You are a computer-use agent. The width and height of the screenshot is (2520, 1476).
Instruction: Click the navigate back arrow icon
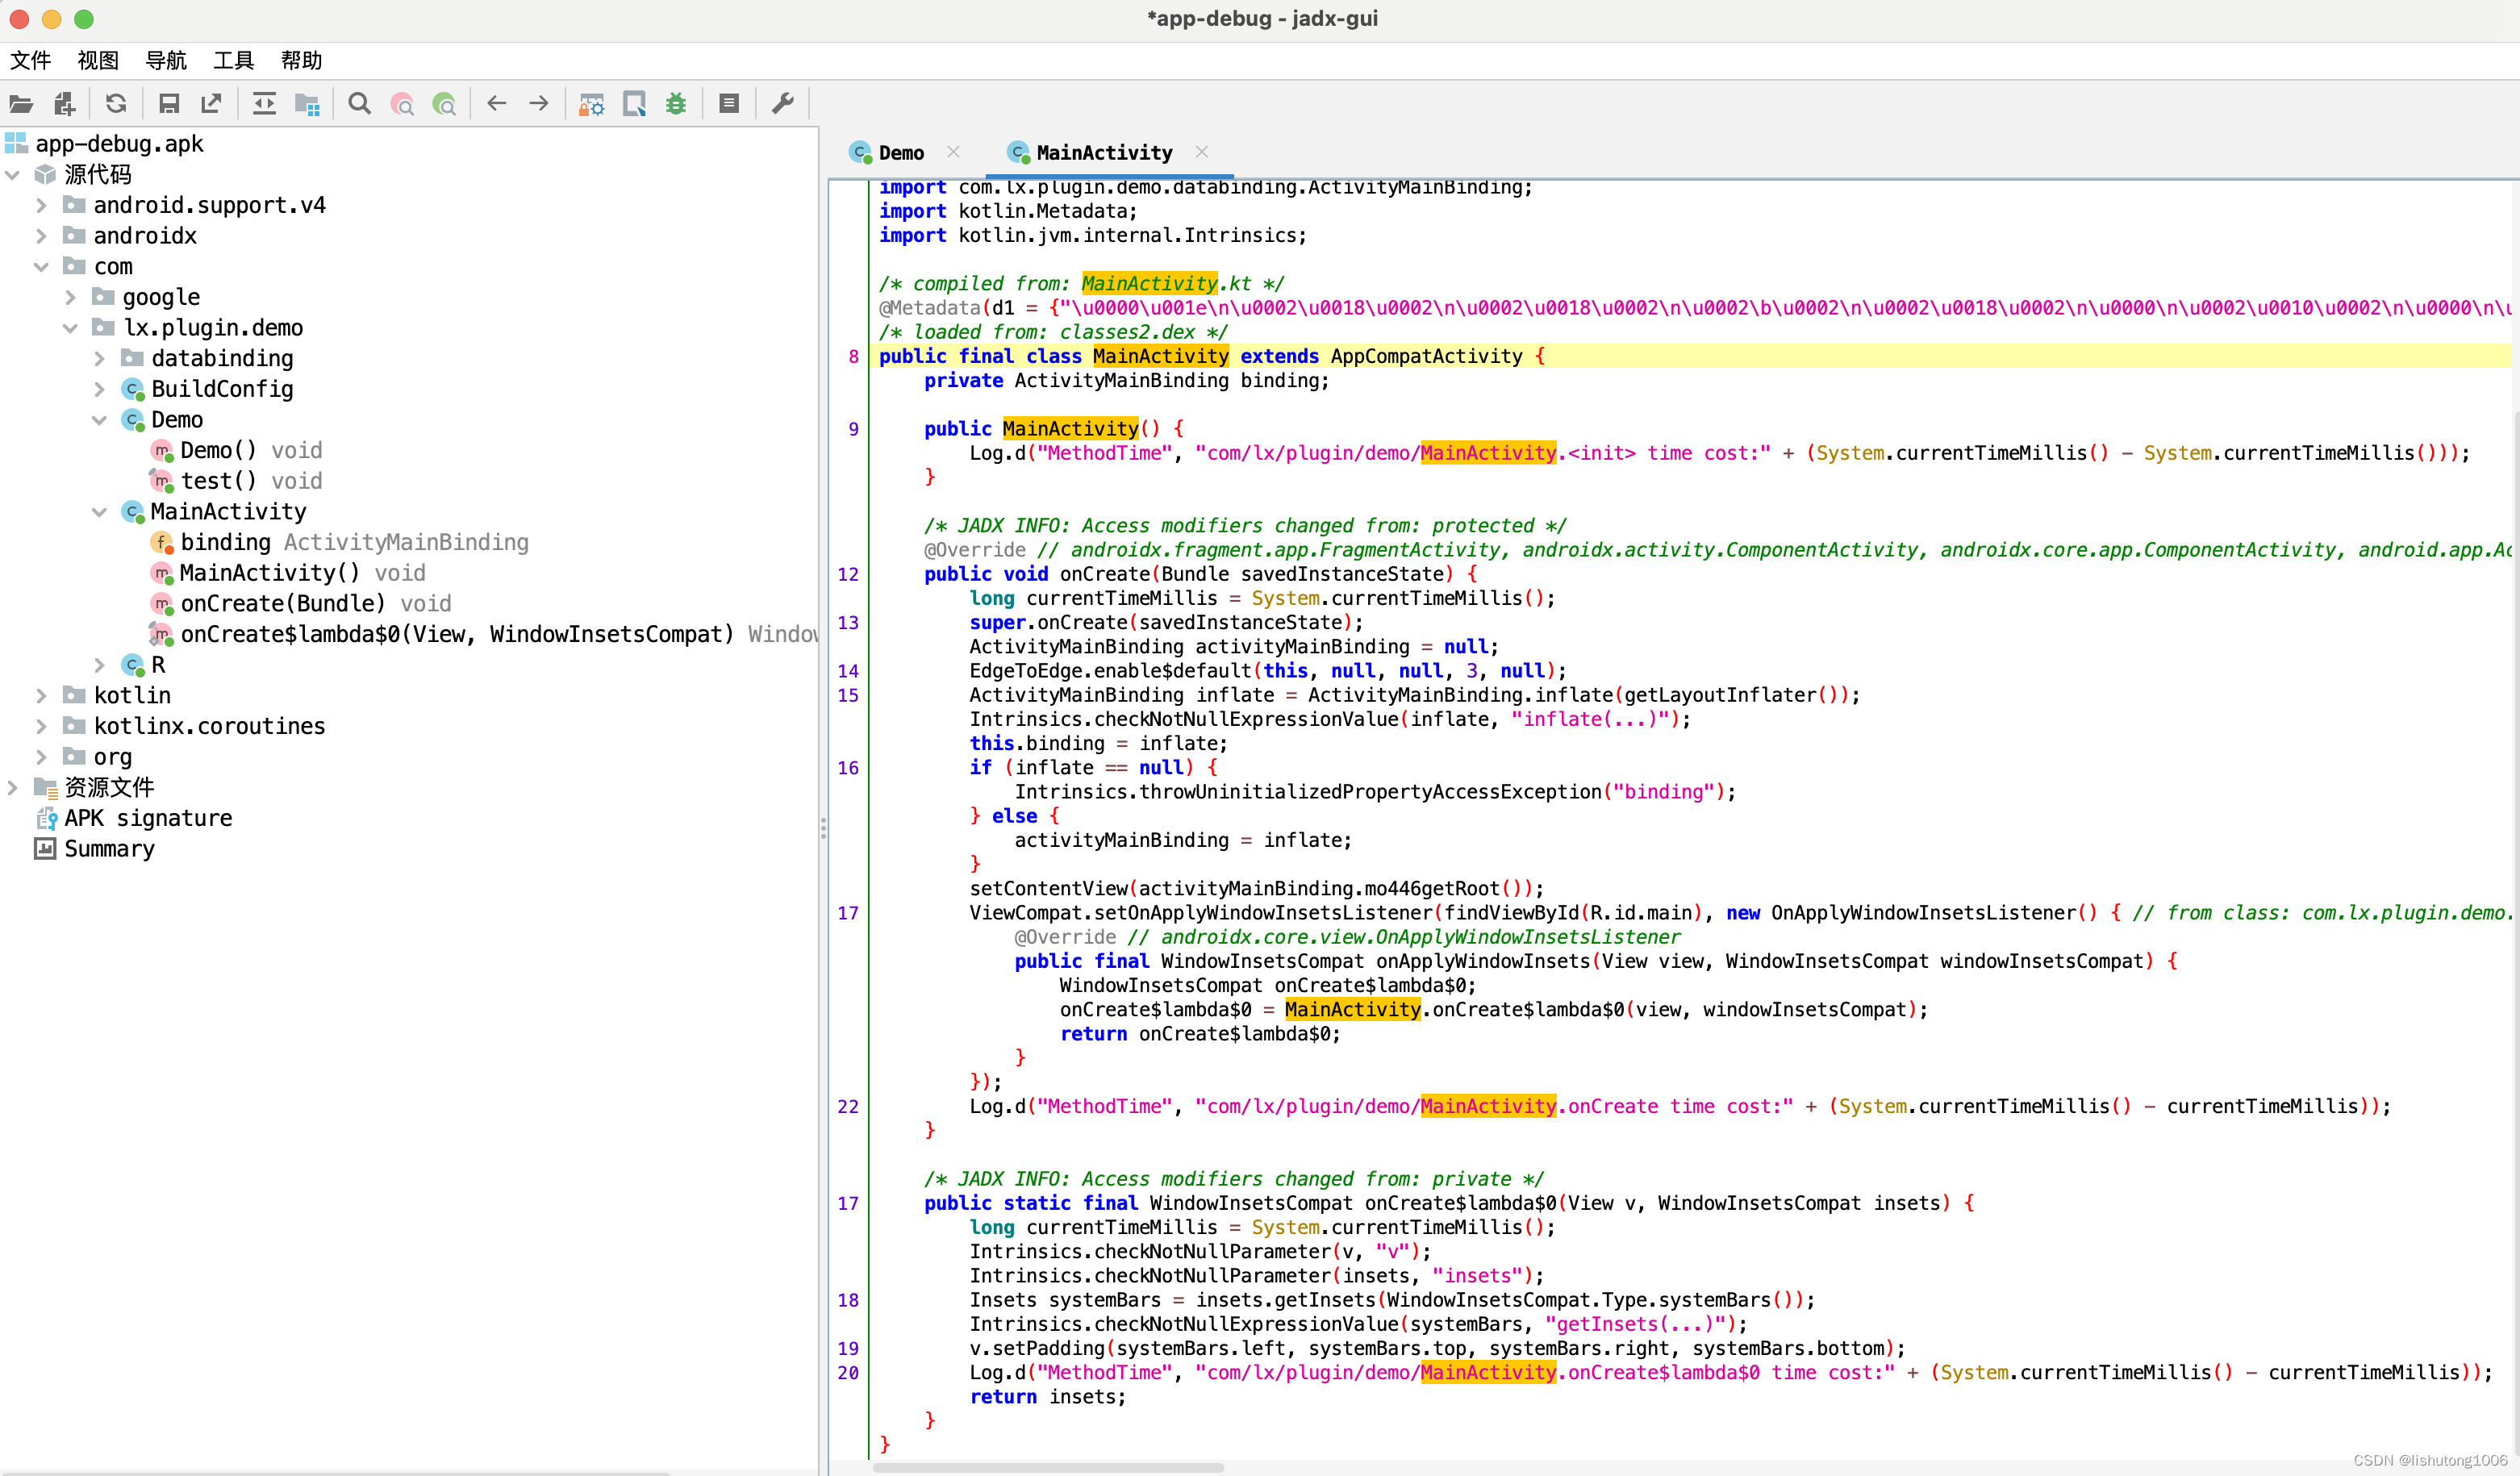click(x=496, y=104)
